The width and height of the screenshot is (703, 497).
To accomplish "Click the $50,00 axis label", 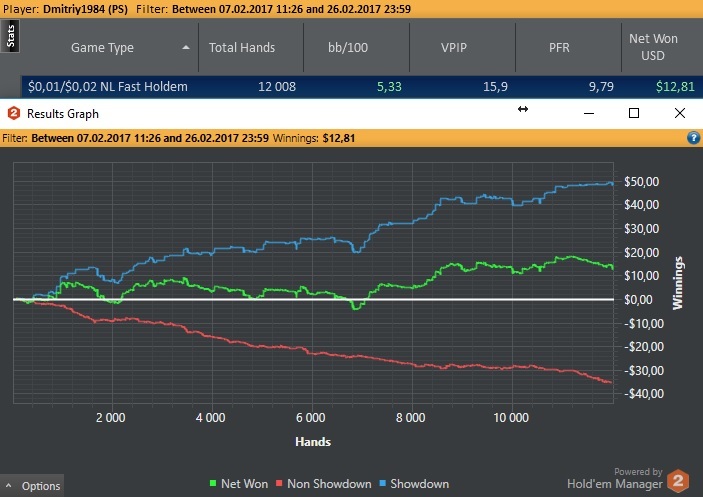I will (x=642, y=182).
